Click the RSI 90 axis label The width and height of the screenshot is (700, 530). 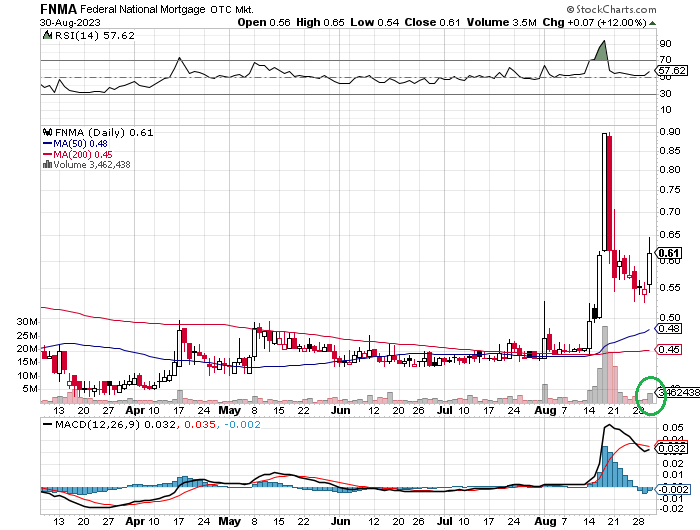[x=665, y=43]
